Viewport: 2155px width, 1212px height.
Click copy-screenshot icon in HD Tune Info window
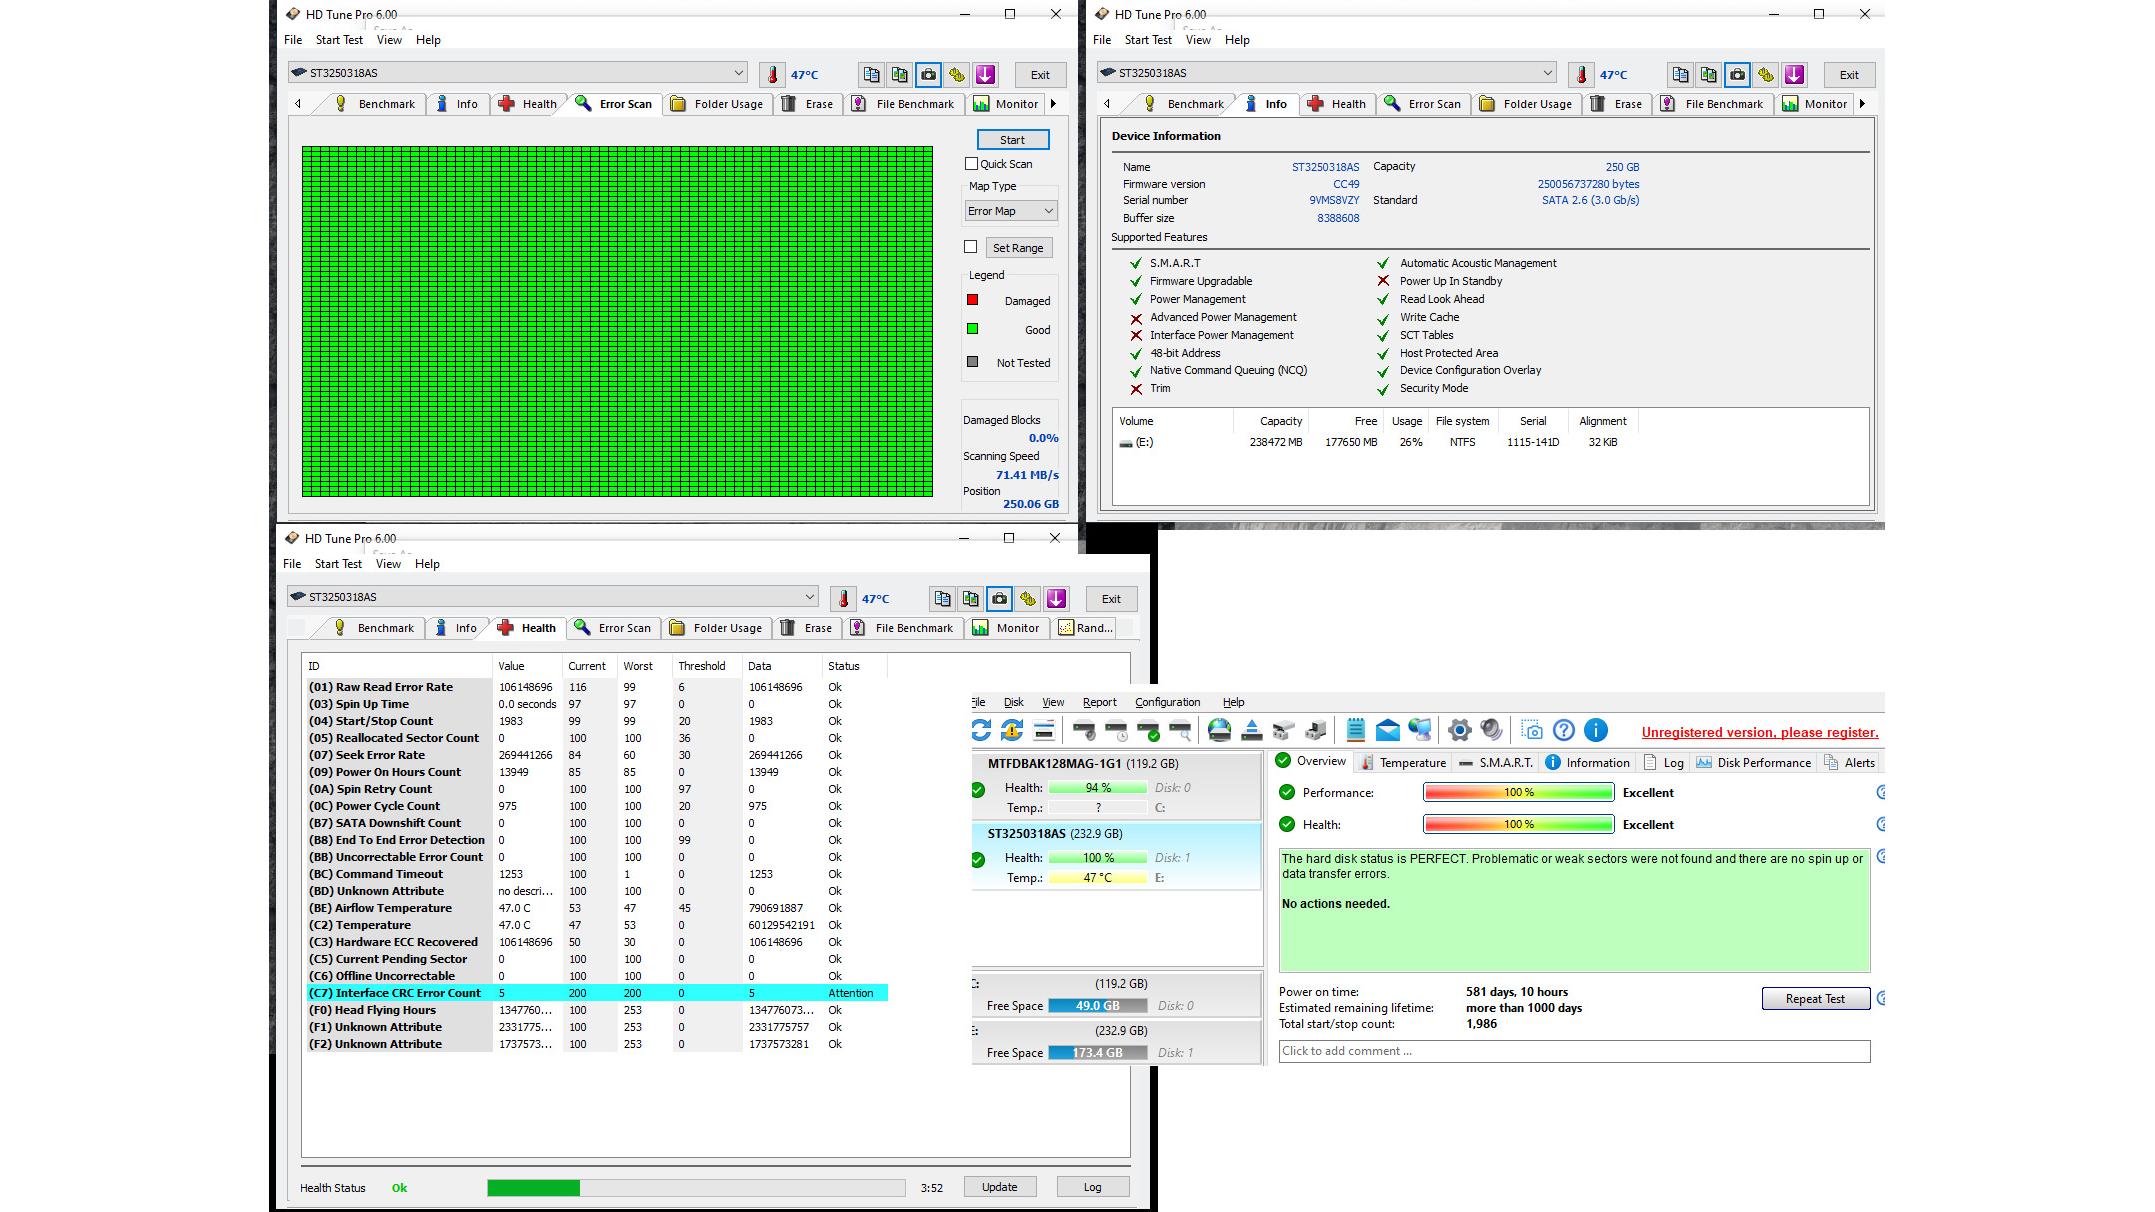point(1709,75)
